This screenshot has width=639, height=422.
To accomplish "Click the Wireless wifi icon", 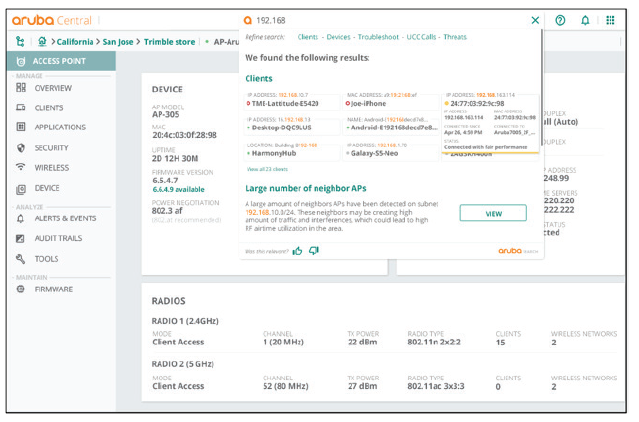I will (20, 167).
